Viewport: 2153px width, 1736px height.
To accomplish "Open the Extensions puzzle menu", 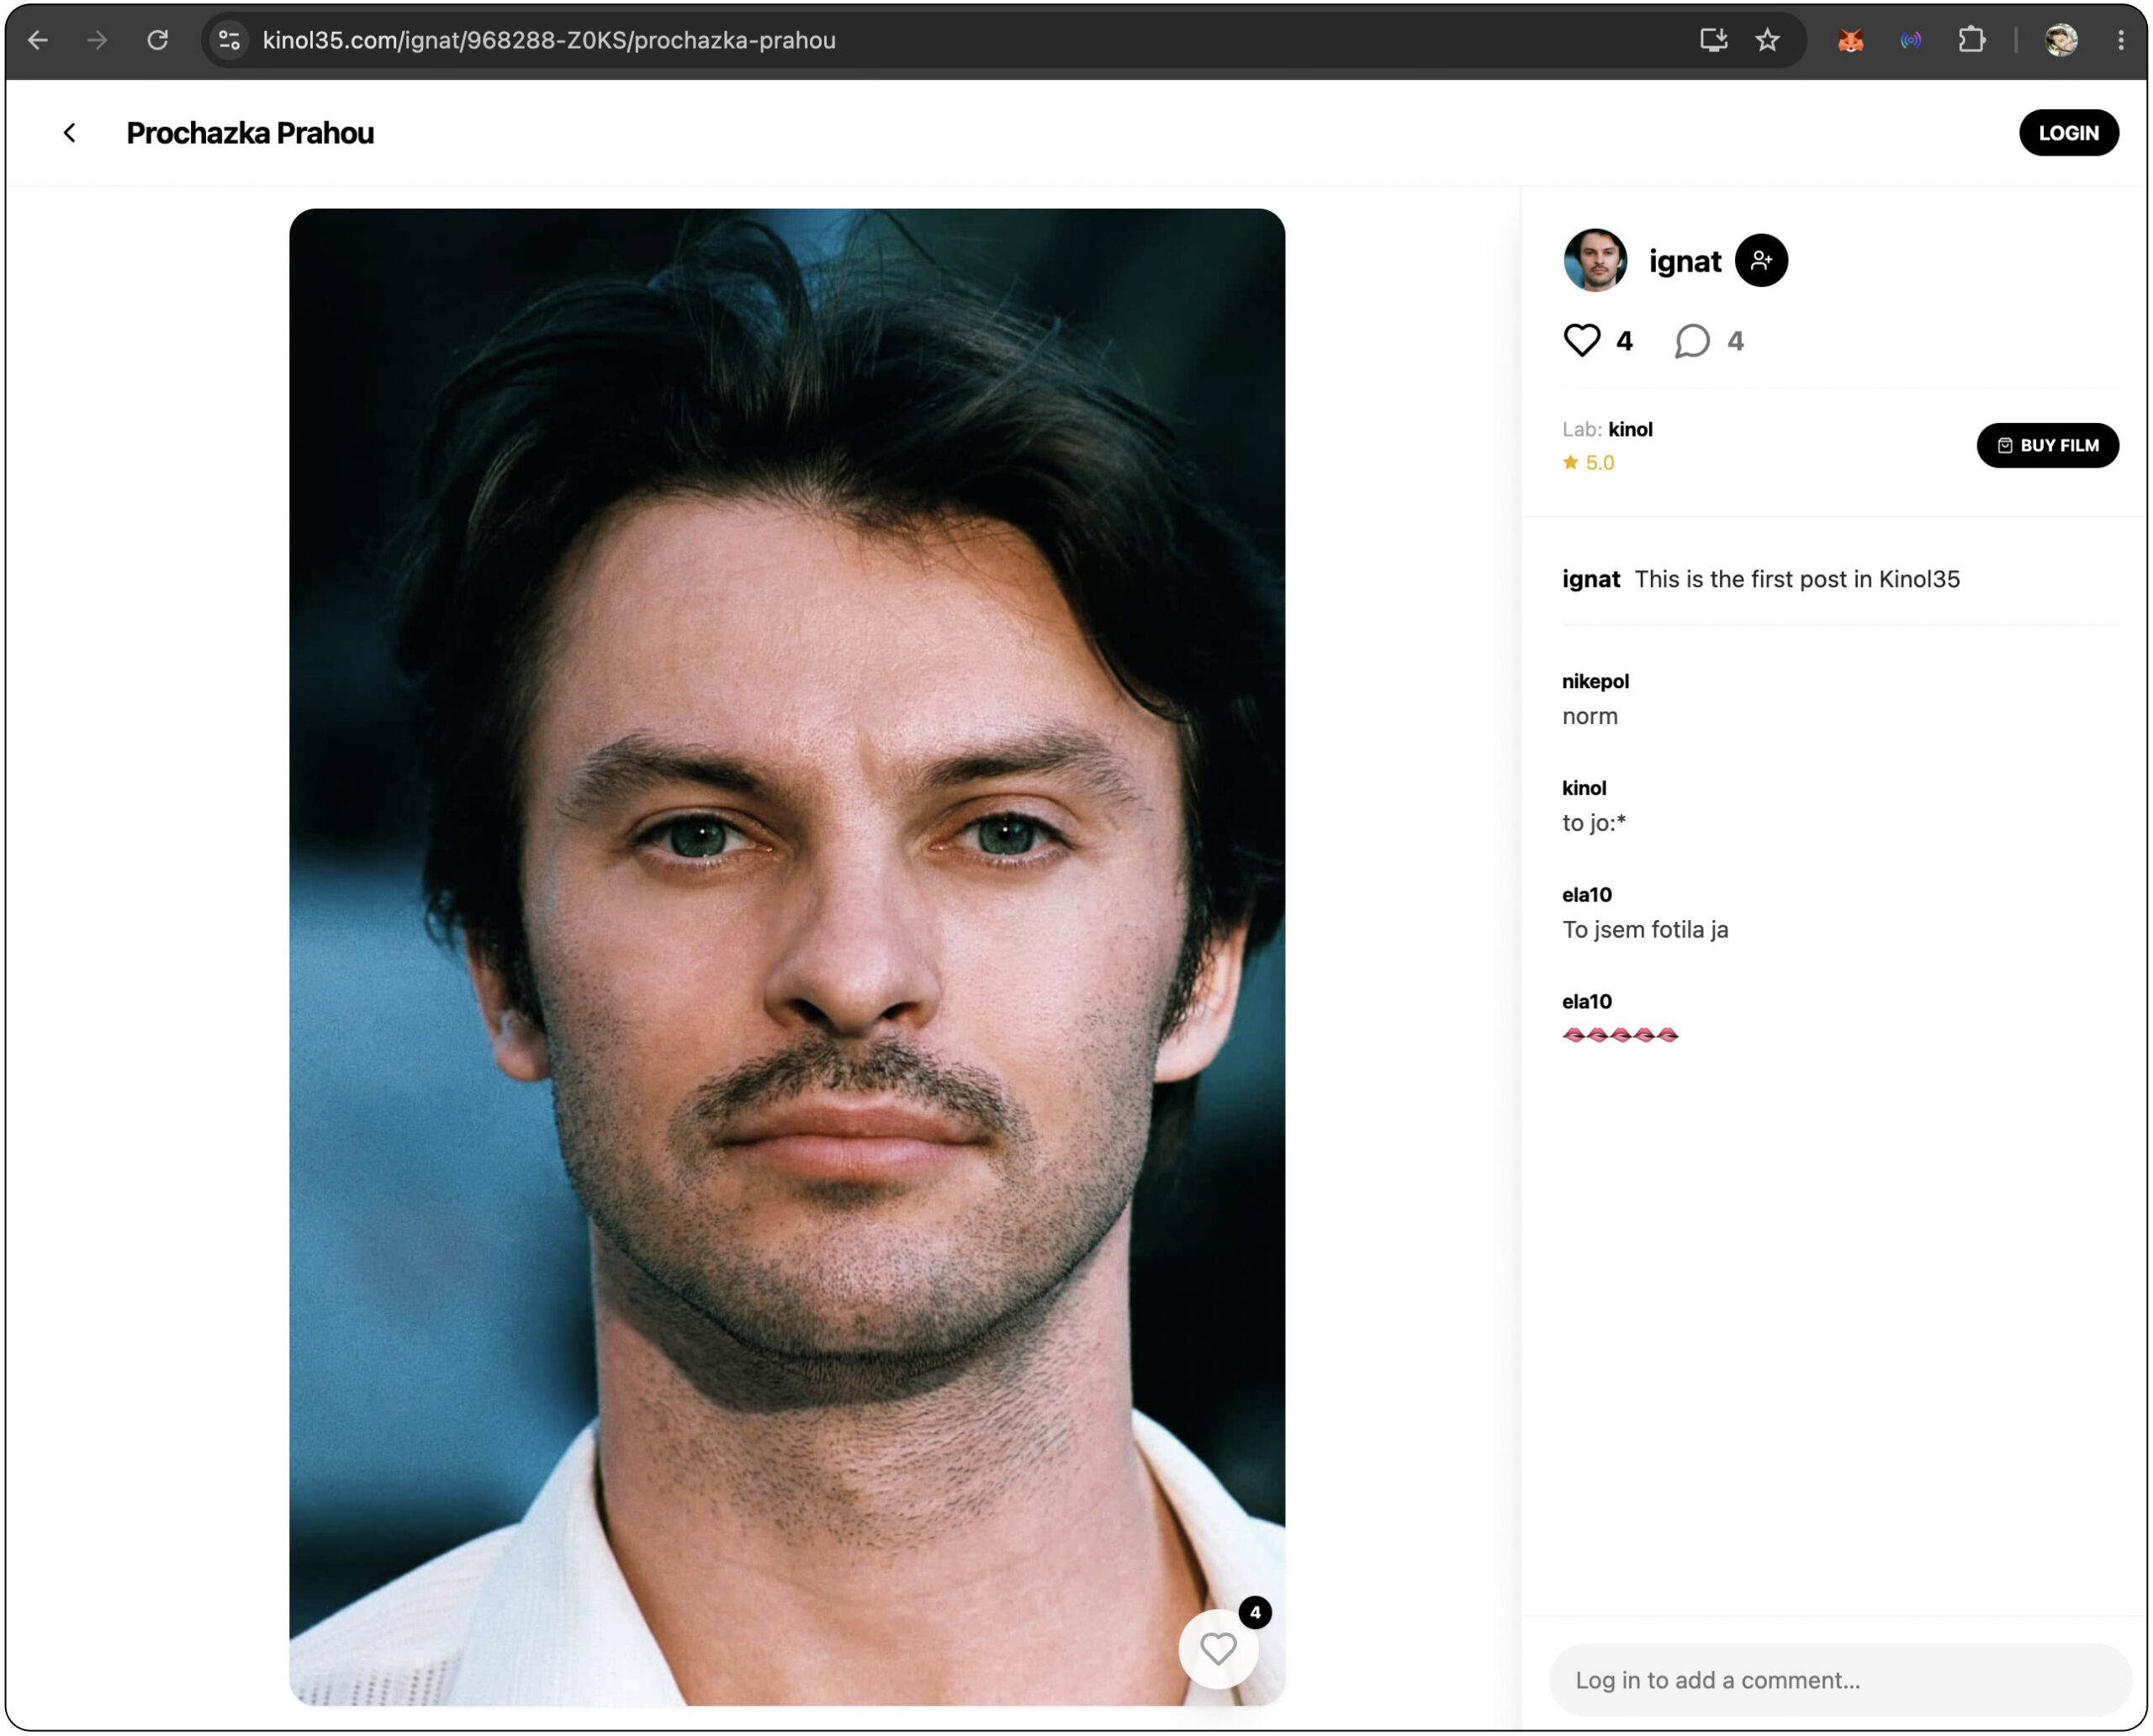I will click(x=1970, y=40).
